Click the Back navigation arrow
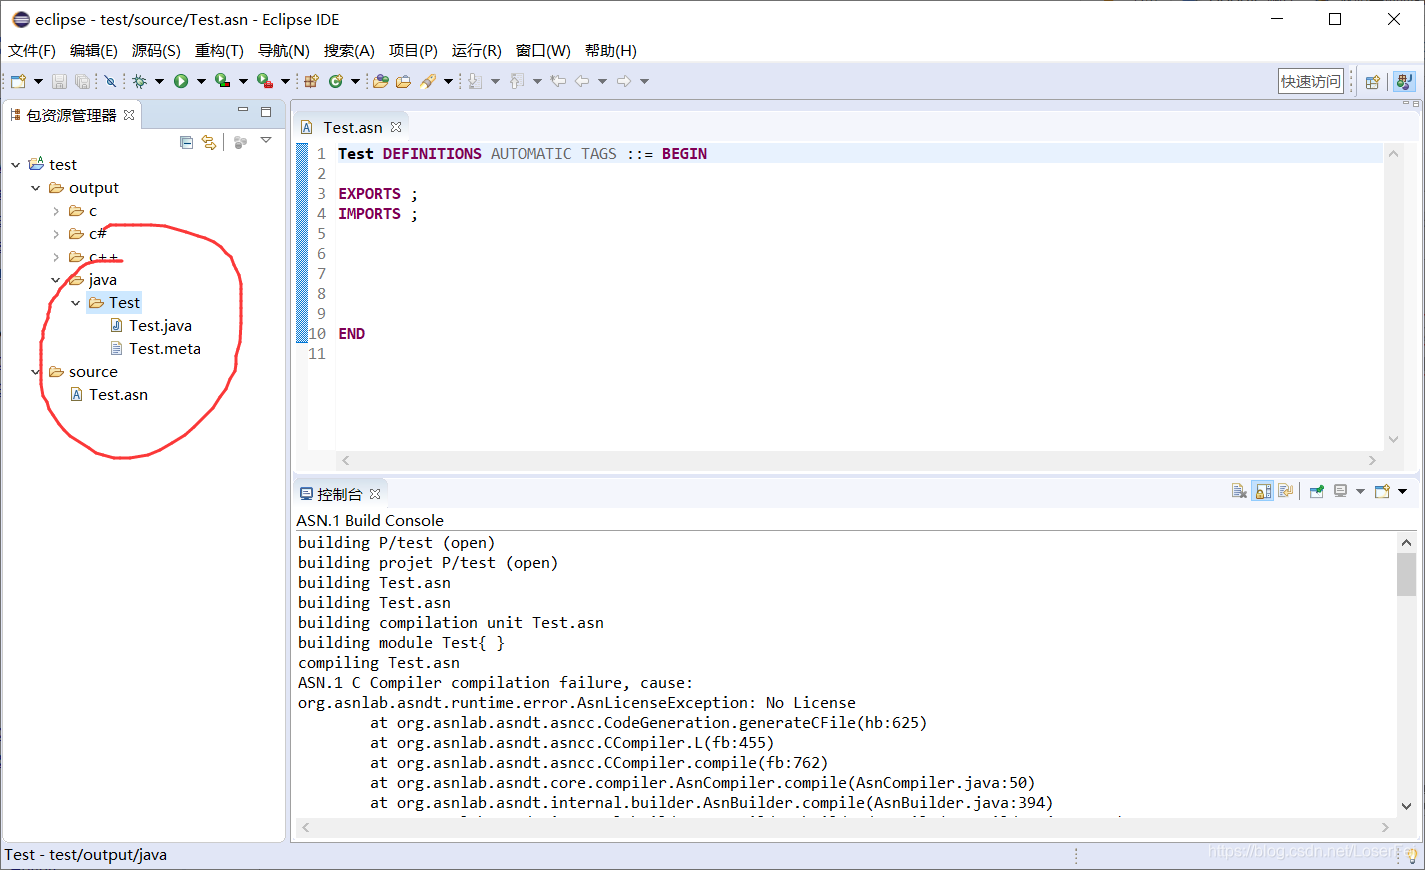This screenshot has height=870, width=1425. 581,81
